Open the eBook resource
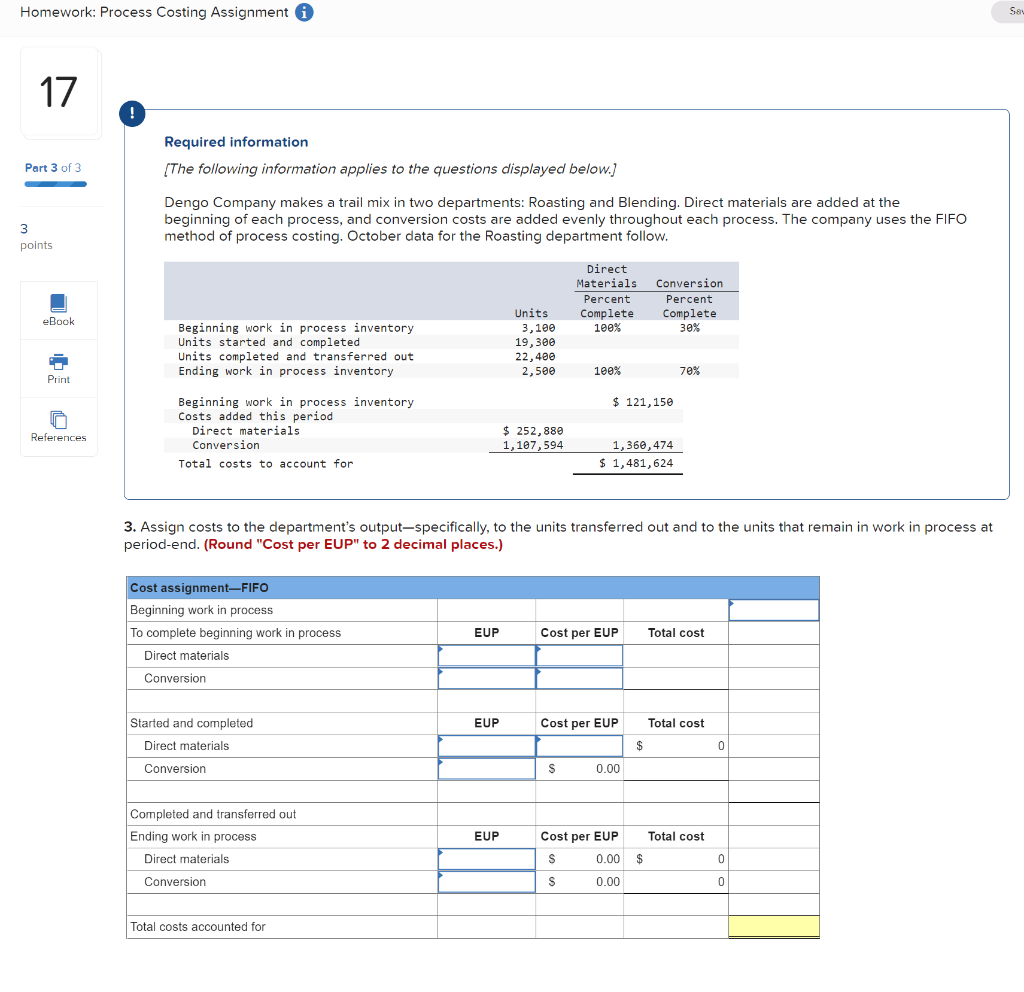The width and height of the screenshot is (1024, 992). coord(58,310)
